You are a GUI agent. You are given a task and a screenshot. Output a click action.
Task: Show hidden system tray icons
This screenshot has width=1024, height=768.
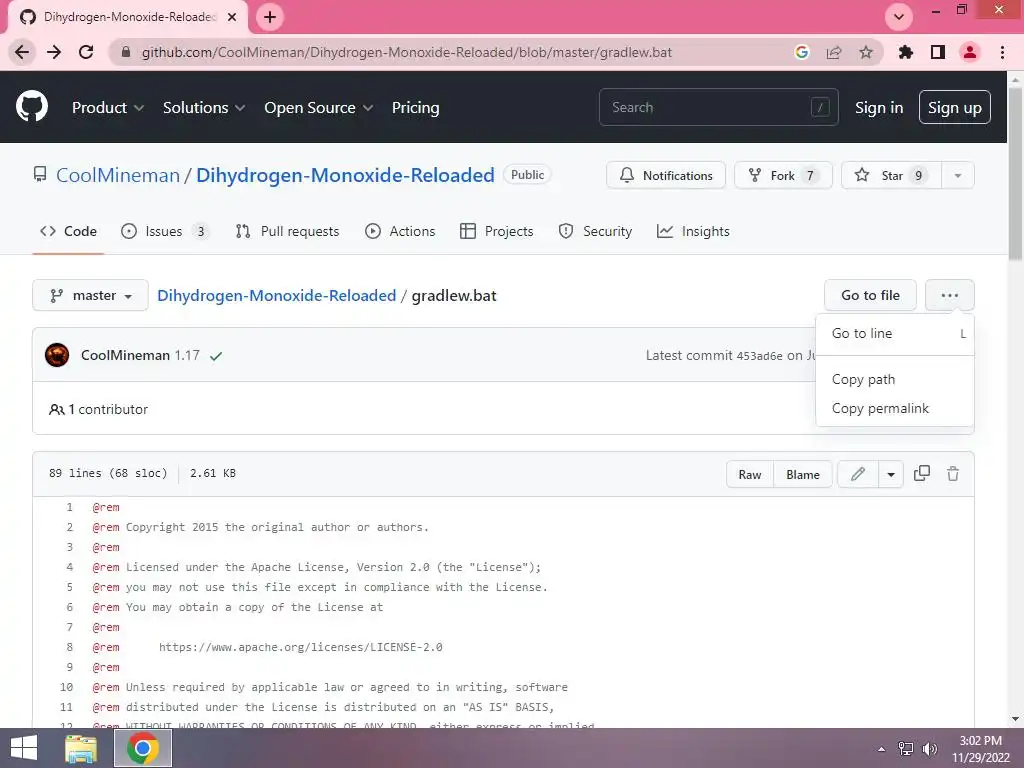pyautogui.click(x=882, y=748)
